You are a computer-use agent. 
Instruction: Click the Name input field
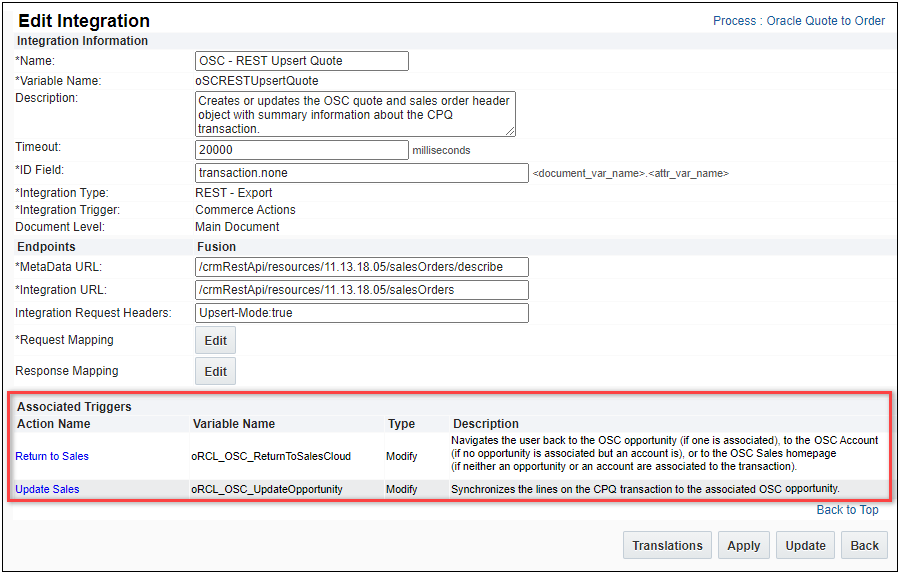(x=302, y=61)
